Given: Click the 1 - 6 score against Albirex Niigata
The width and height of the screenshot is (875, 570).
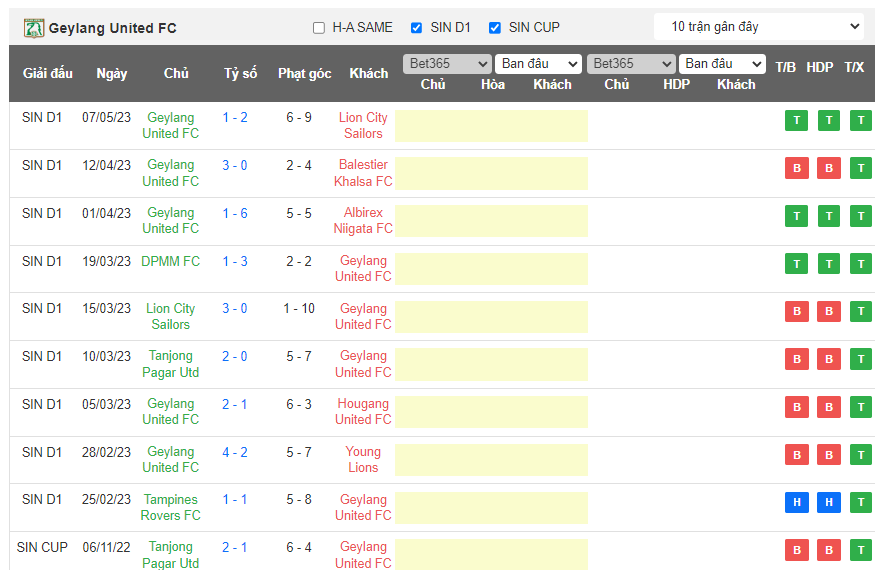Looking at the screenshot, I should [x=235, y=213].
